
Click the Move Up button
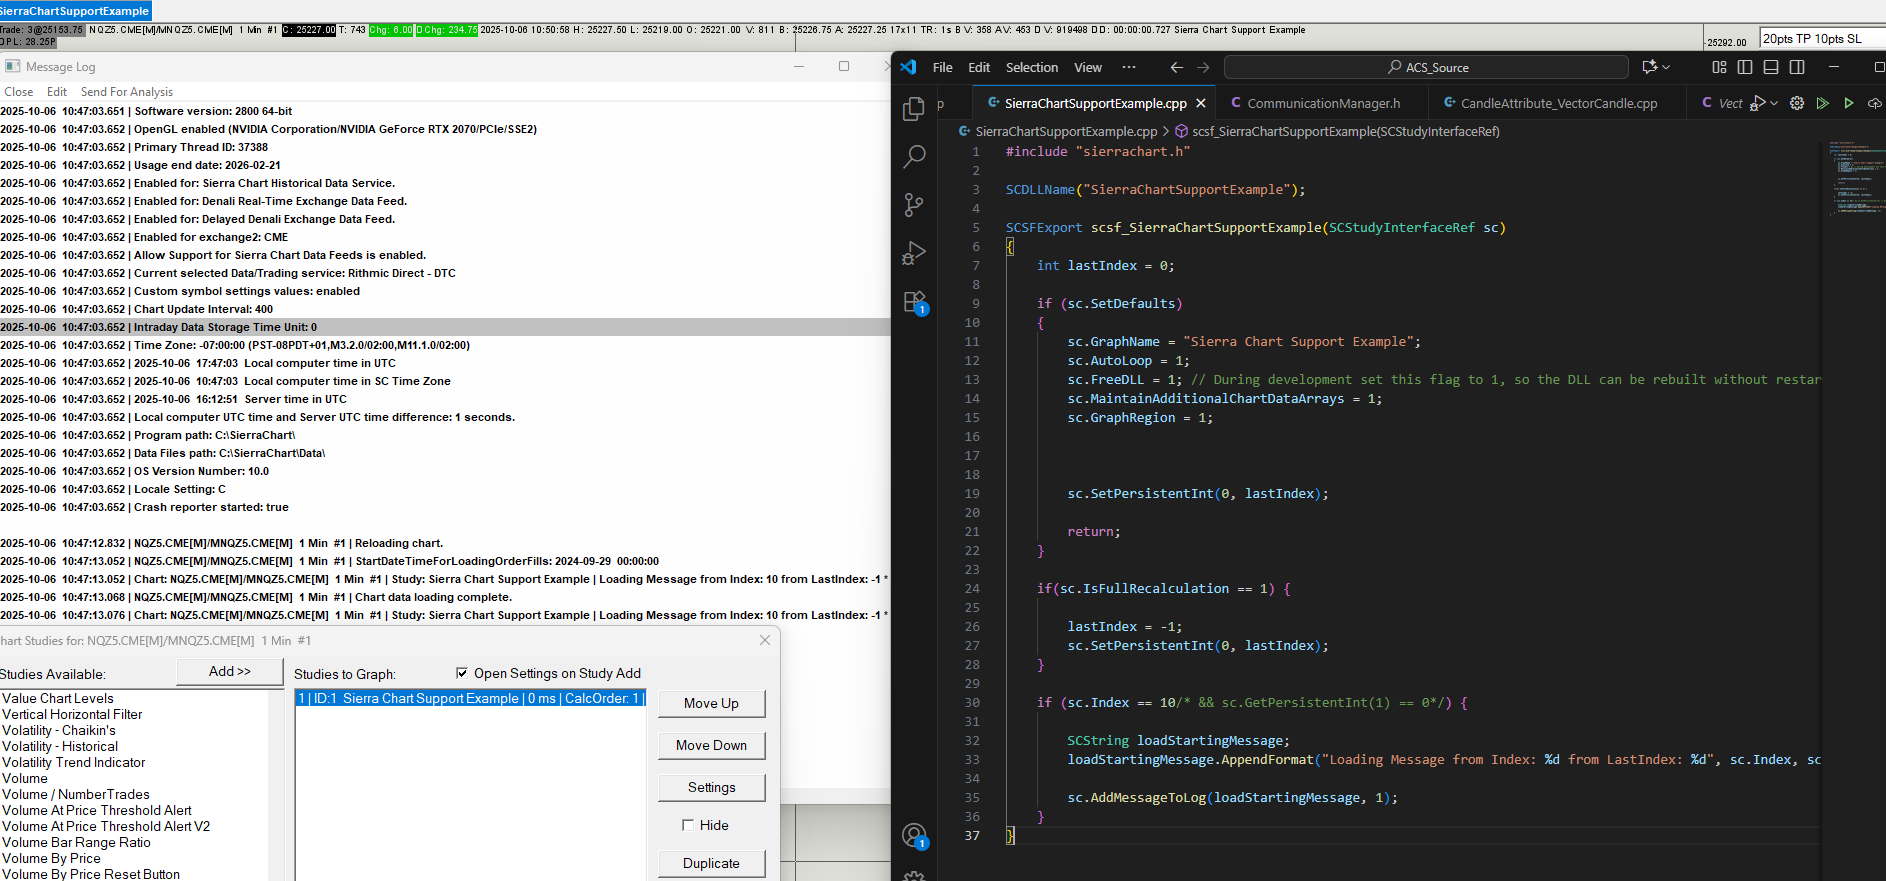711,704
